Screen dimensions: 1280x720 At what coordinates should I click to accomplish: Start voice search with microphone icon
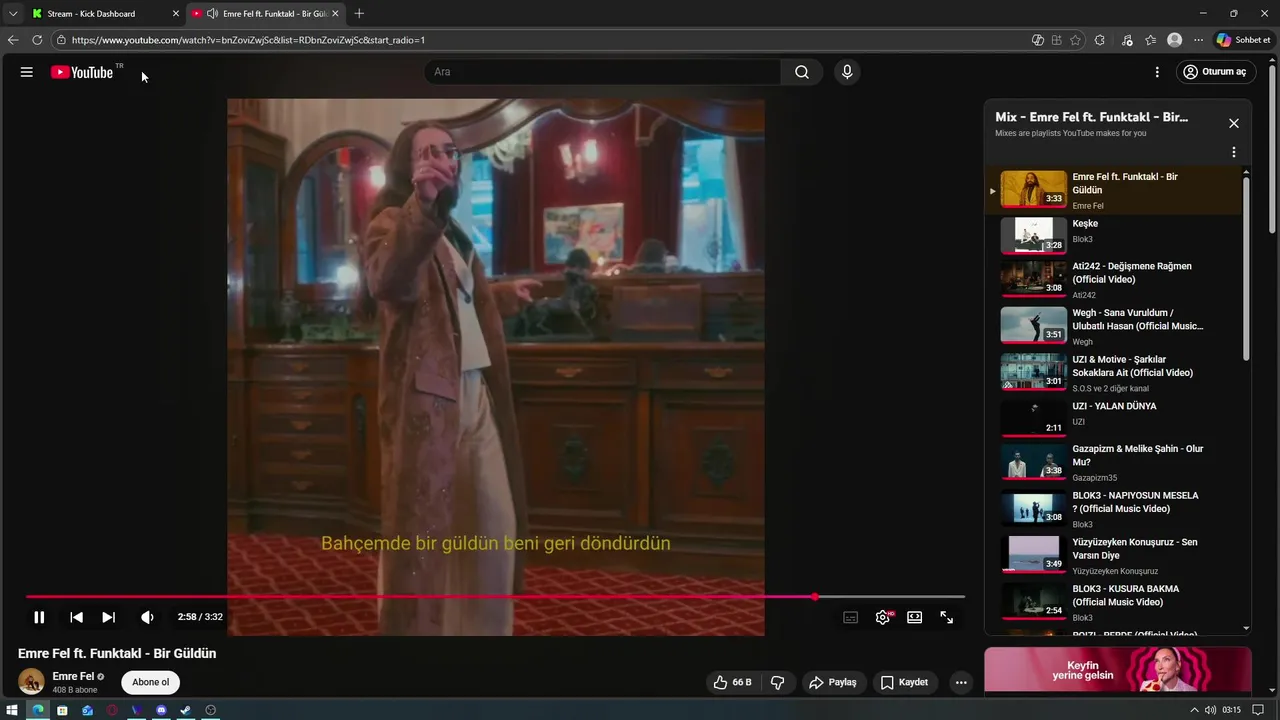[847, 72]
